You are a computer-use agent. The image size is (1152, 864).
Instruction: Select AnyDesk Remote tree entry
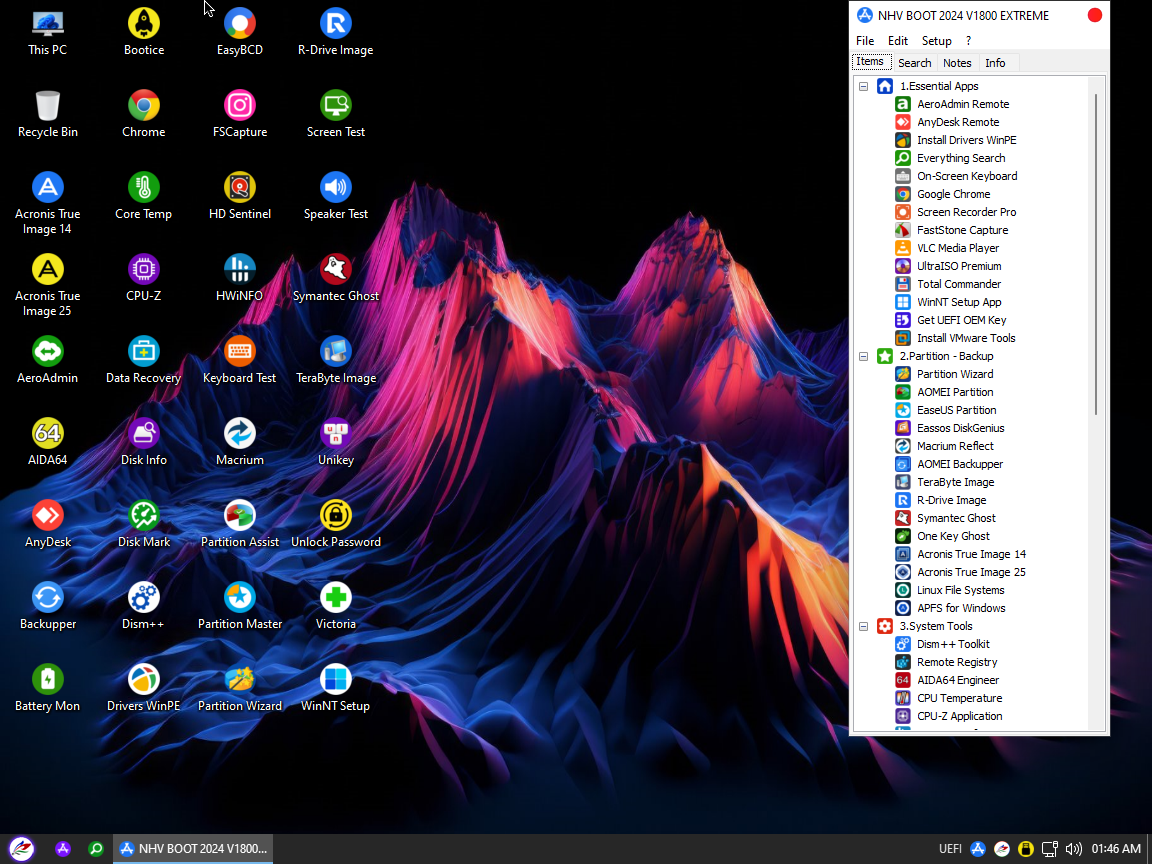click(x=958, y=123)
